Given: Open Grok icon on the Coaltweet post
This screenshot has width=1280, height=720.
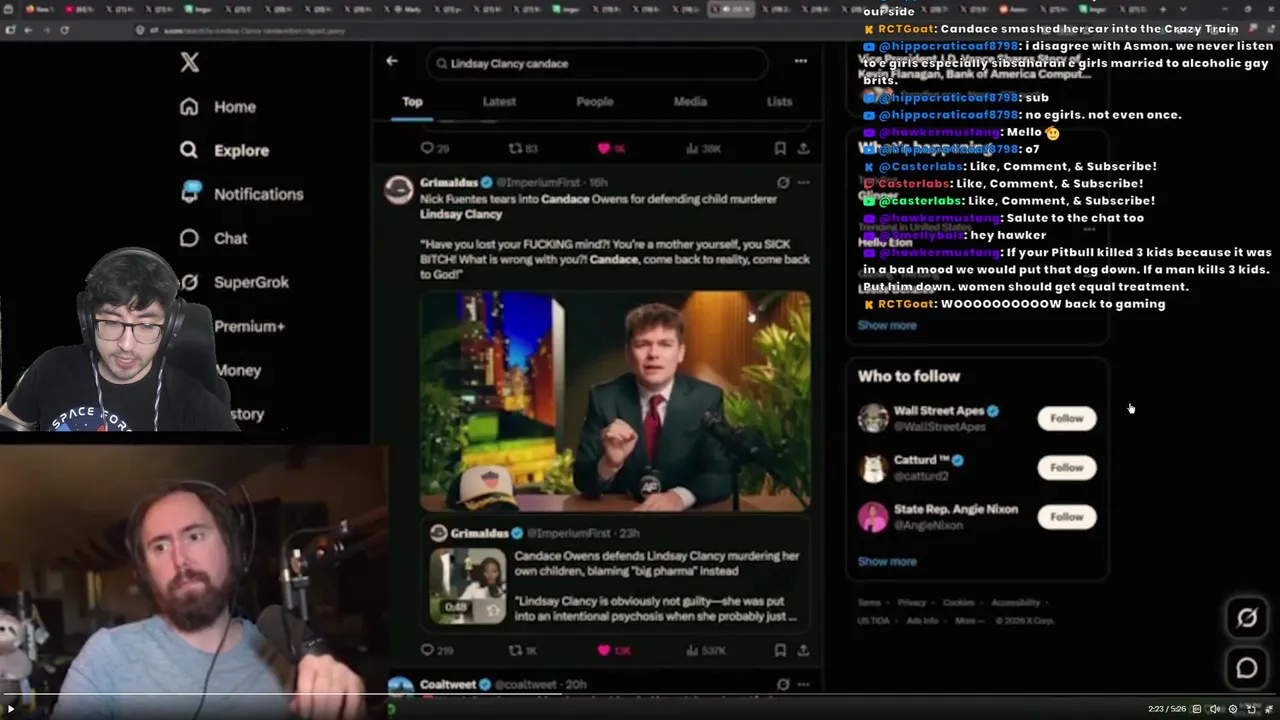Looking at the screenshot, I should (783, 685).
